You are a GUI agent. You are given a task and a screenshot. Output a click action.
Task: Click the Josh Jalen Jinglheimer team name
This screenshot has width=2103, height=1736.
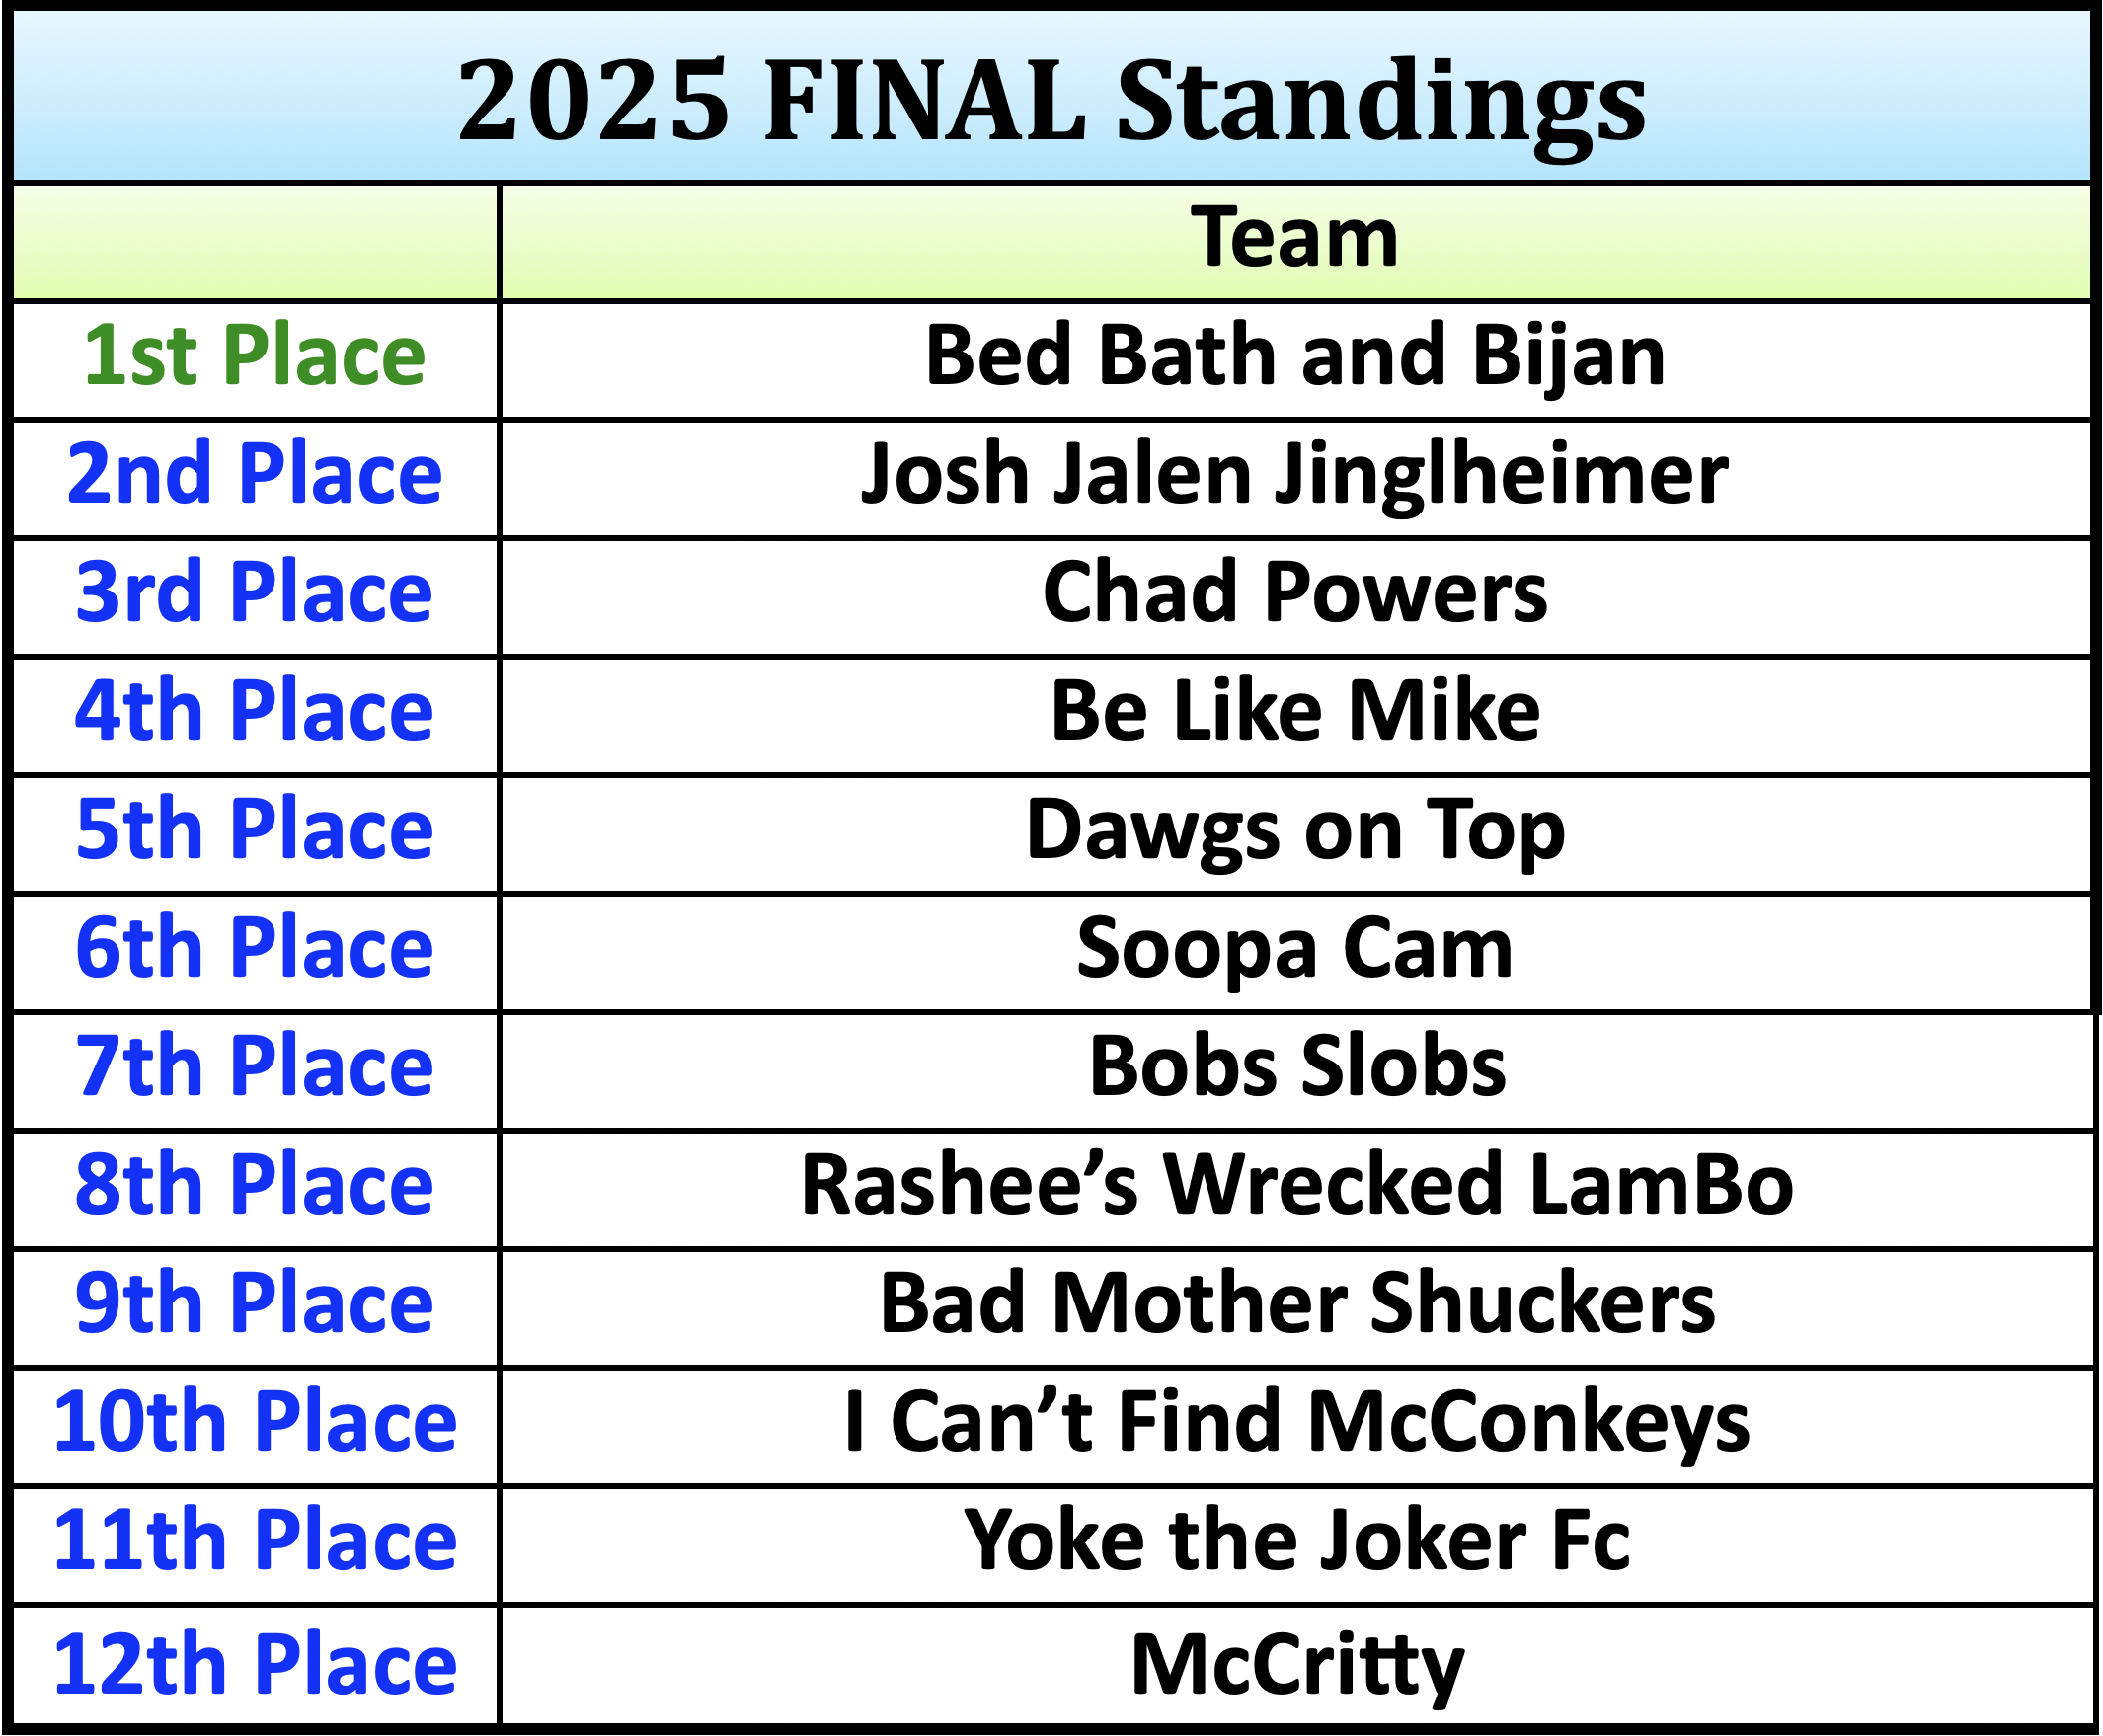pos(1294,474)
